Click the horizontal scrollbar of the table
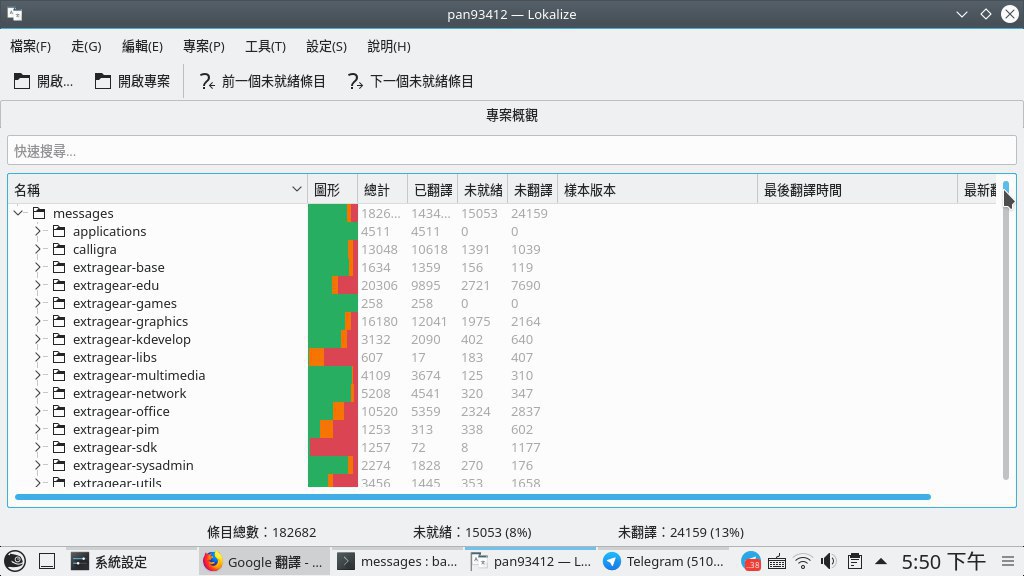The image size is (1024, 576). [x=473, y=497]
